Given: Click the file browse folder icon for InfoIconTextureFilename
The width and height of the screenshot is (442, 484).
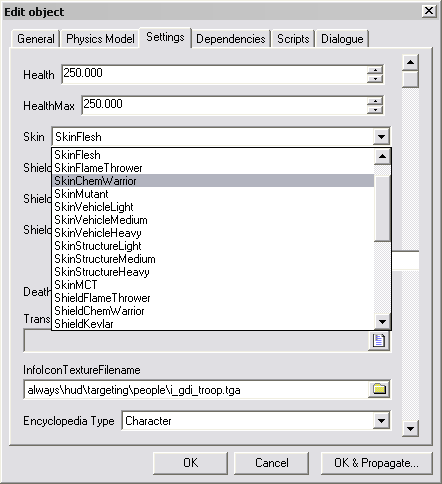Looking at the screenshot, I should 379,389.
